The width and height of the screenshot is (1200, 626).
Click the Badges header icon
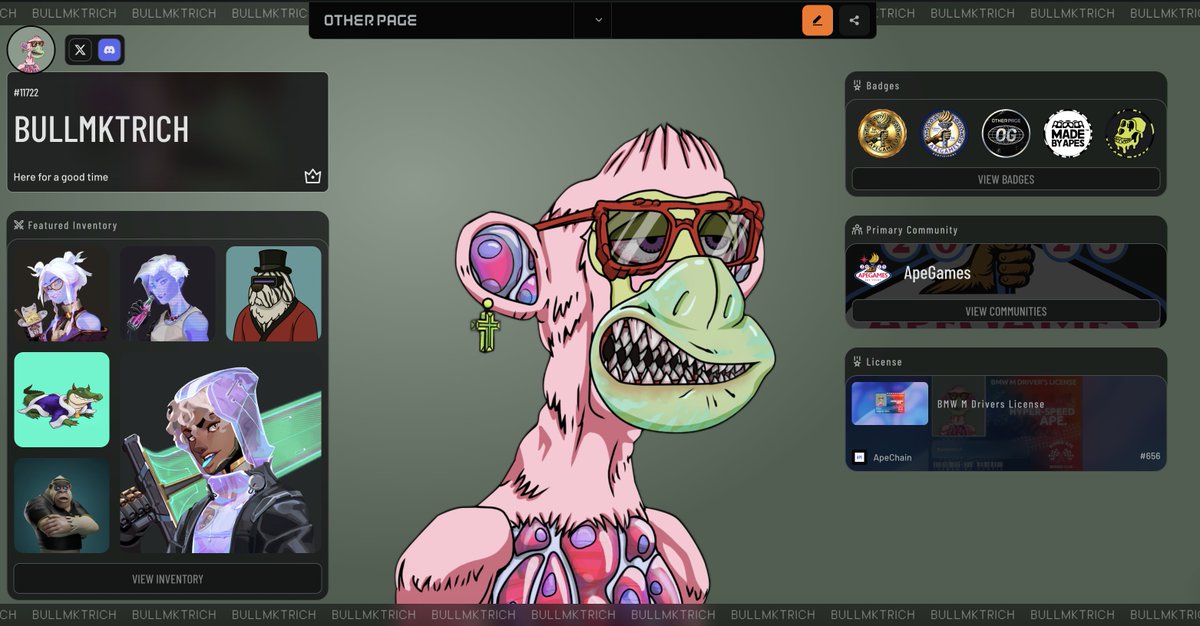click(x=857, y=86)
